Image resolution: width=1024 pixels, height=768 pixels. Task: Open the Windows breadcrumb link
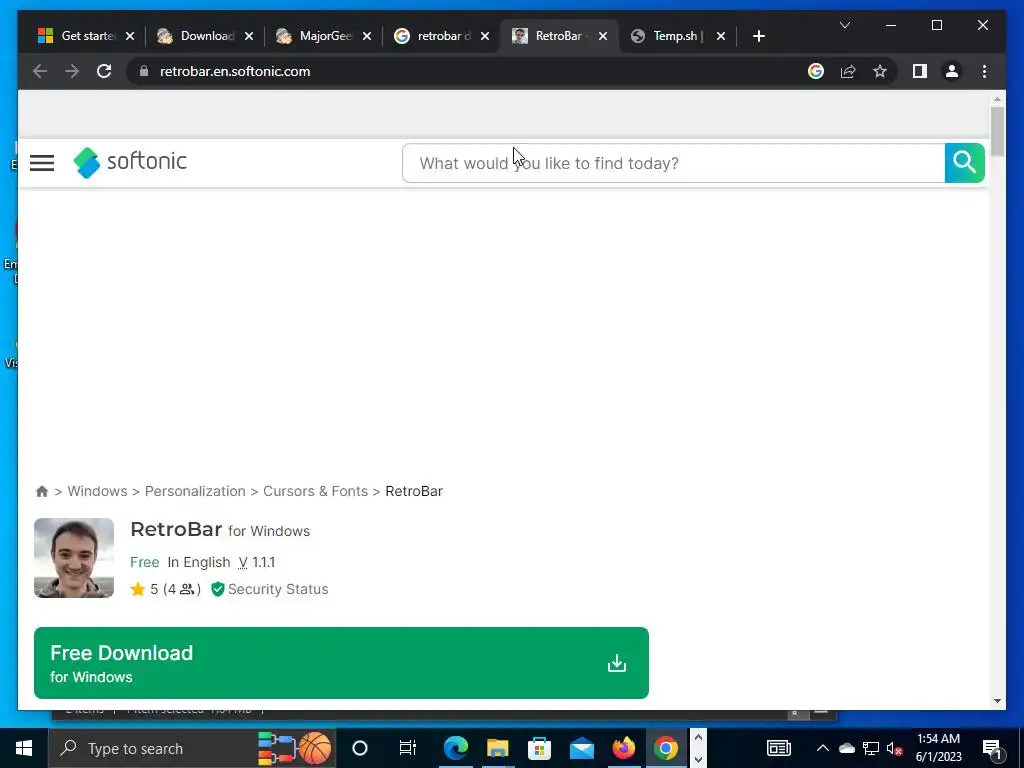coord(97,491)
